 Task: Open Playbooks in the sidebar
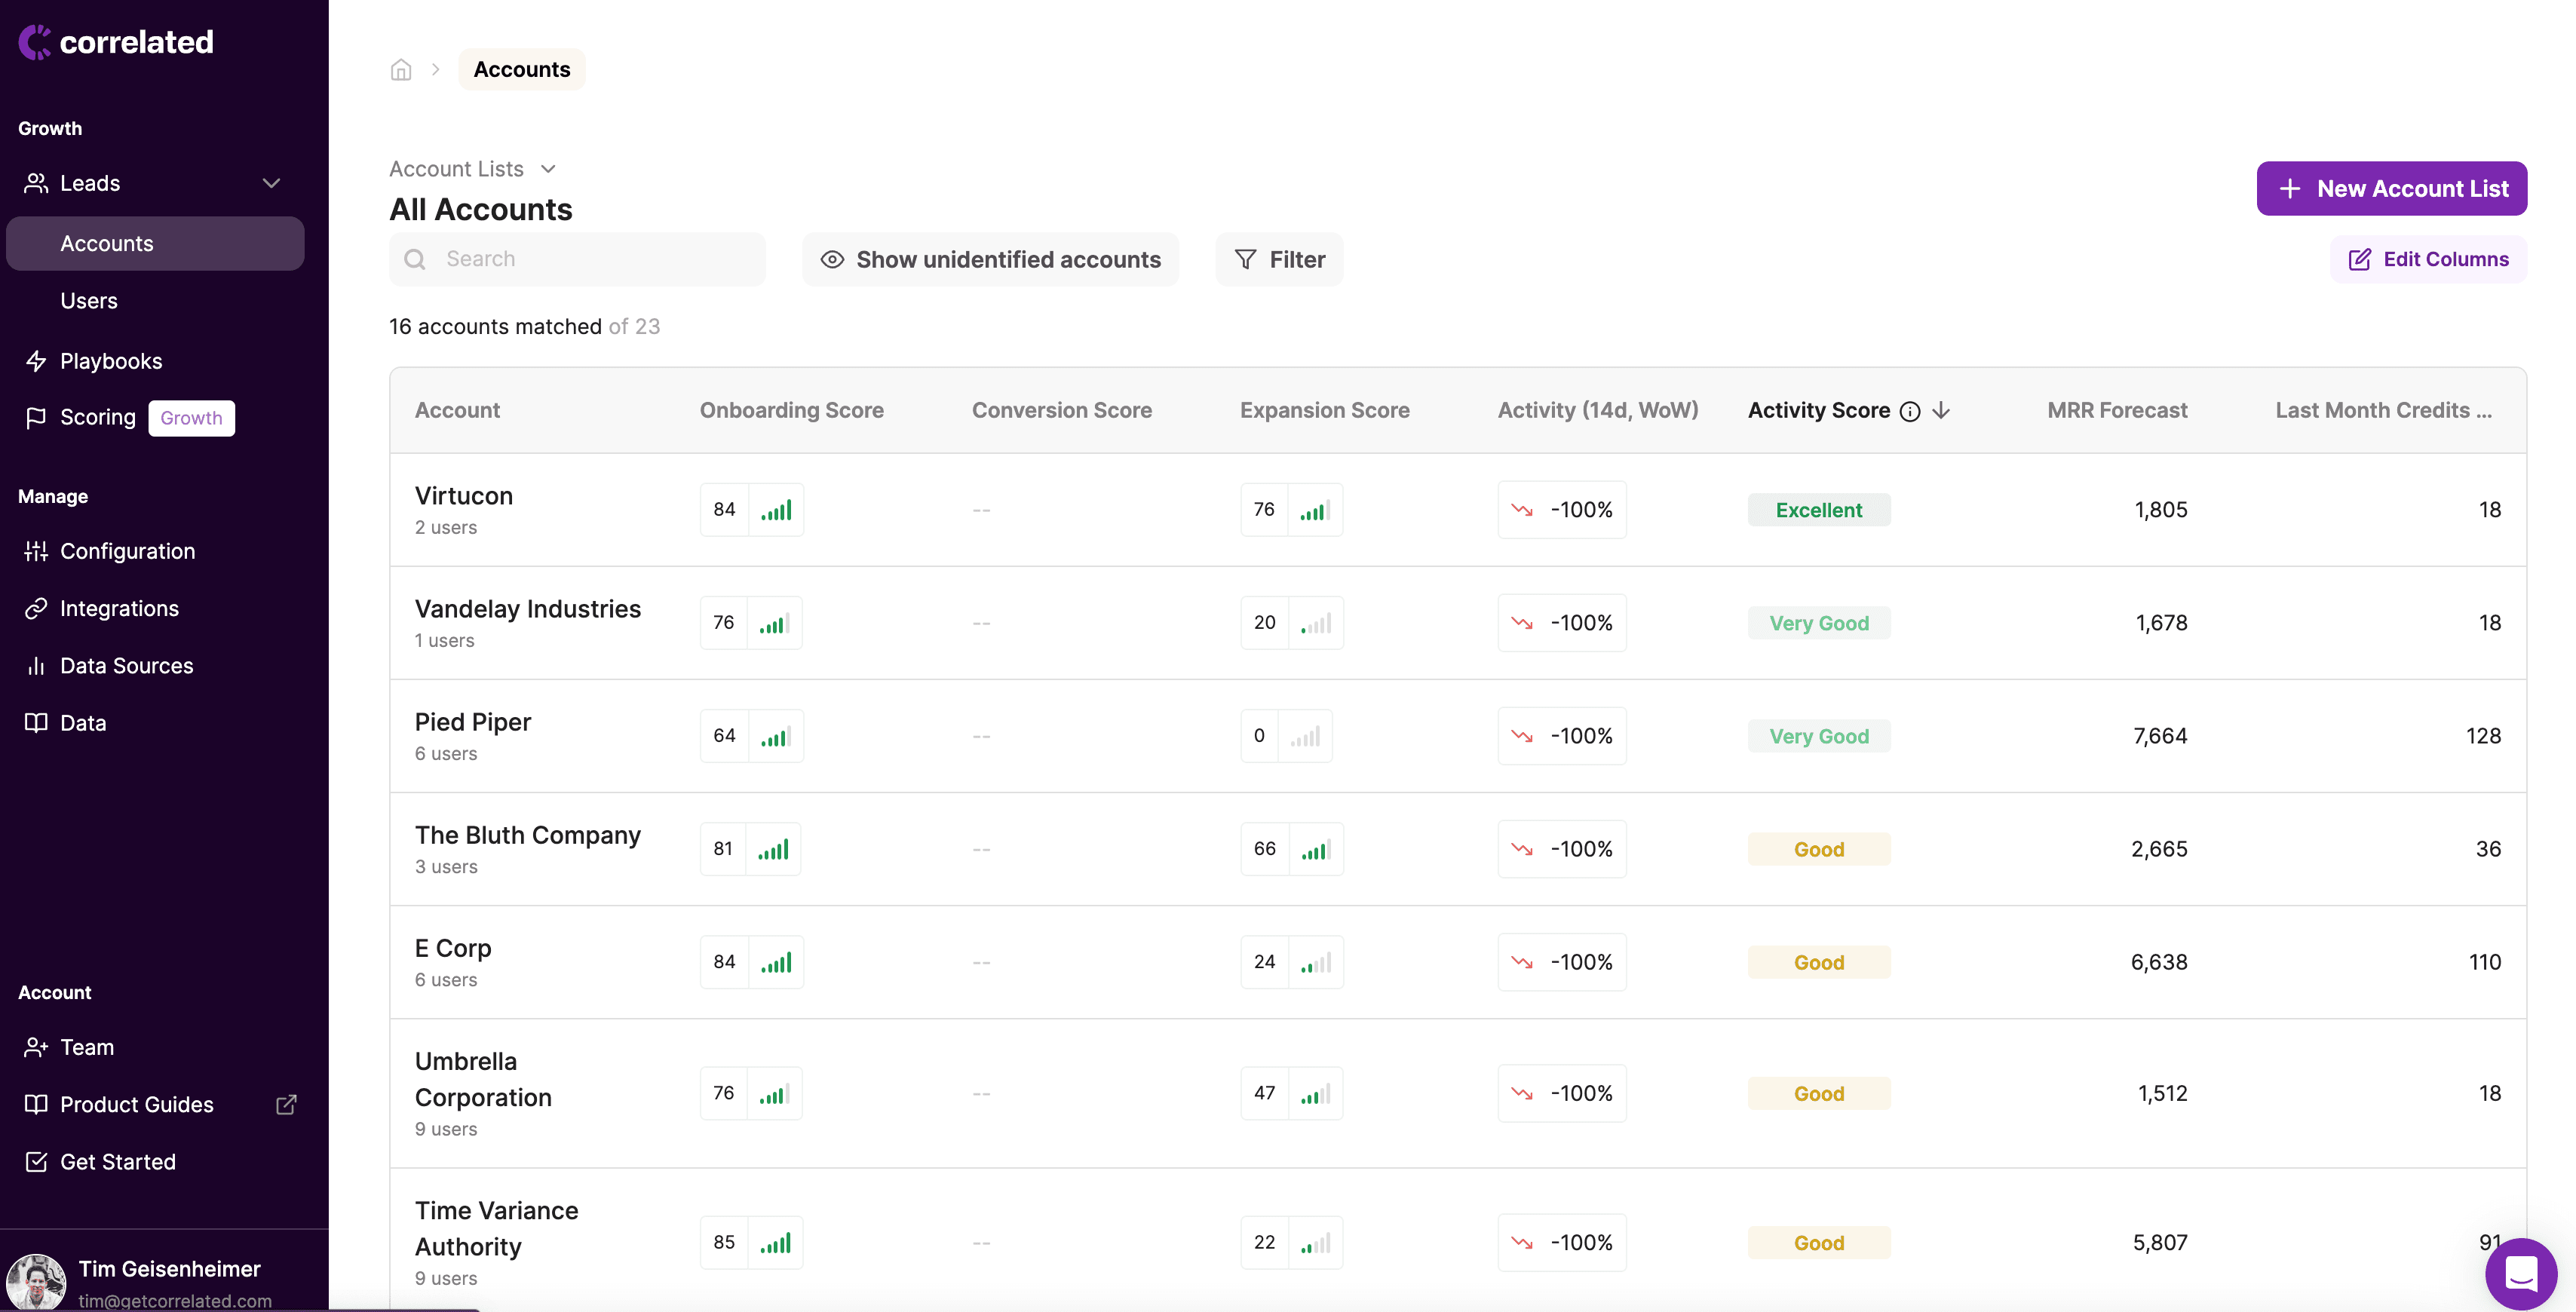[110, 361]
